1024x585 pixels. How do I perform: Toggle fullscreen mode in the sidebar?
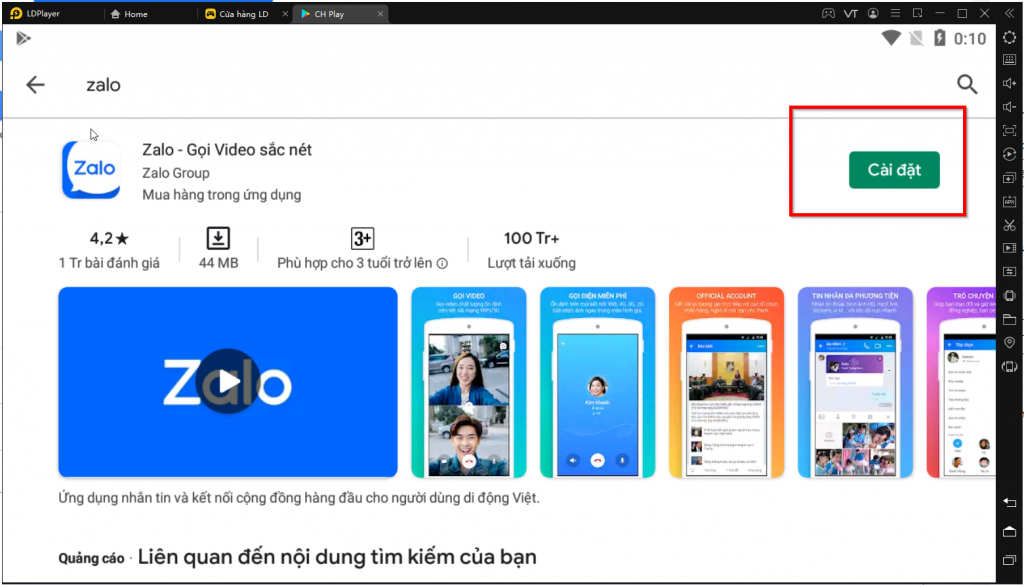pos(1010,131)
